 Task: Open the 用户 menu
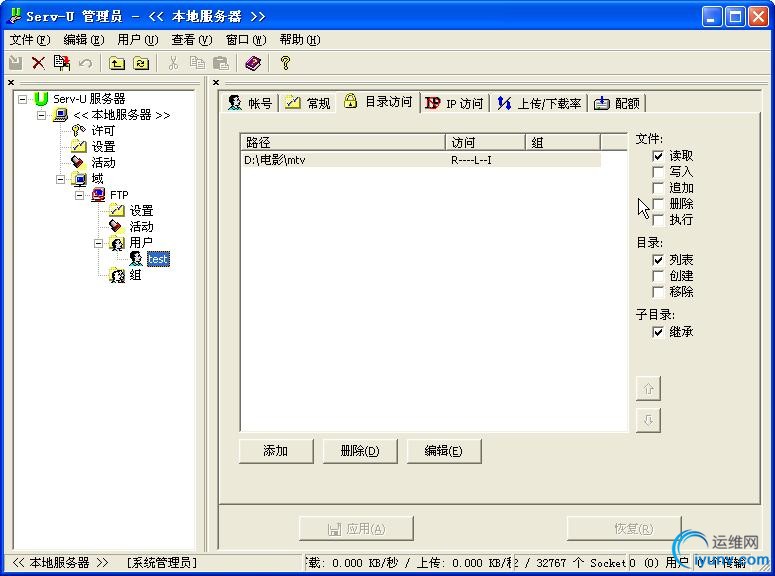coord(138,40)
